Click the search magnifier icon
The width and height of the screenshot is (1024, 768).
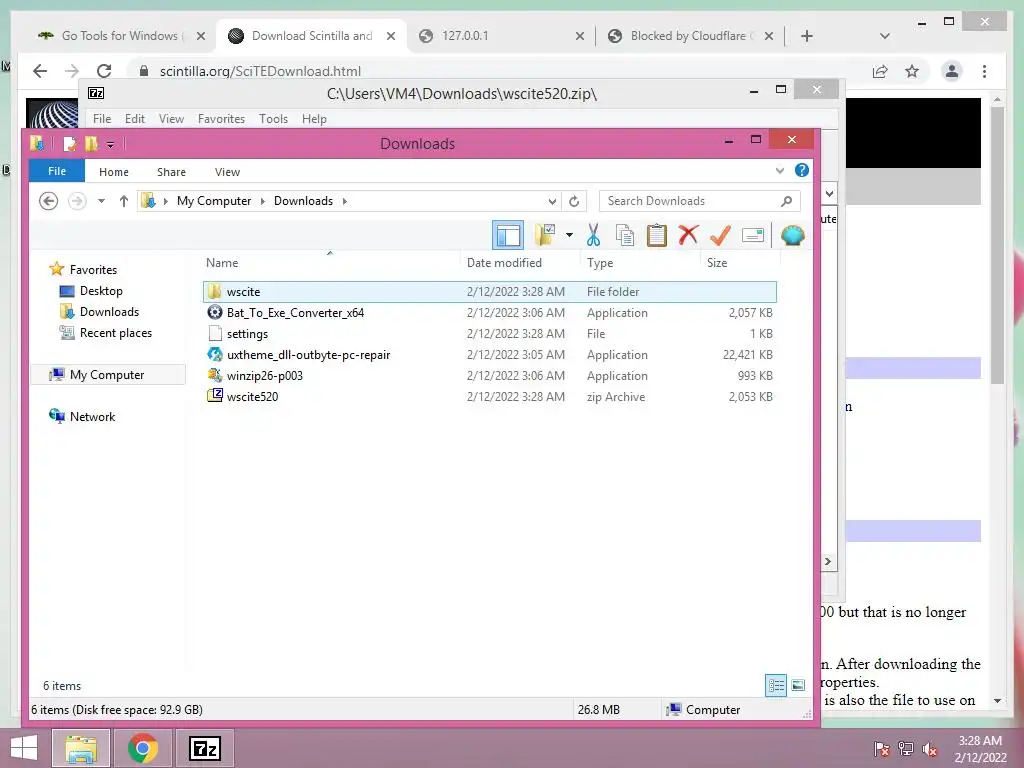coord(786,201)
